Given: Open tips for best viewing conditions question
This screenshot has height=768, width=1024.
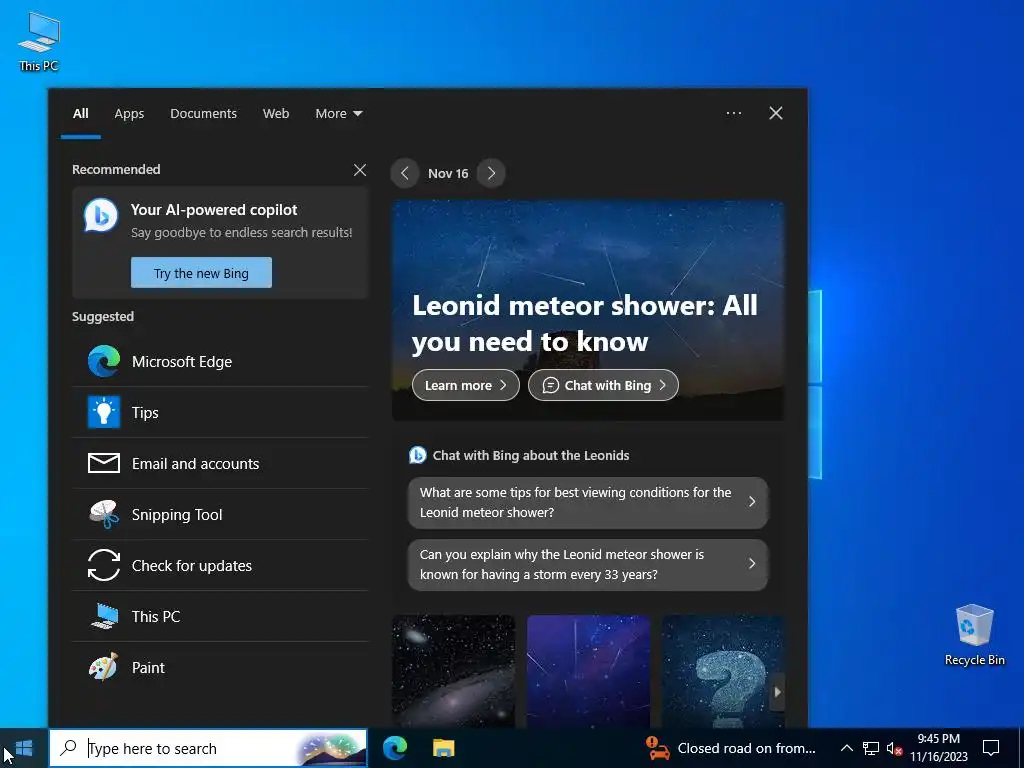Looking at the screenshot, I should [x=588, y=502].
